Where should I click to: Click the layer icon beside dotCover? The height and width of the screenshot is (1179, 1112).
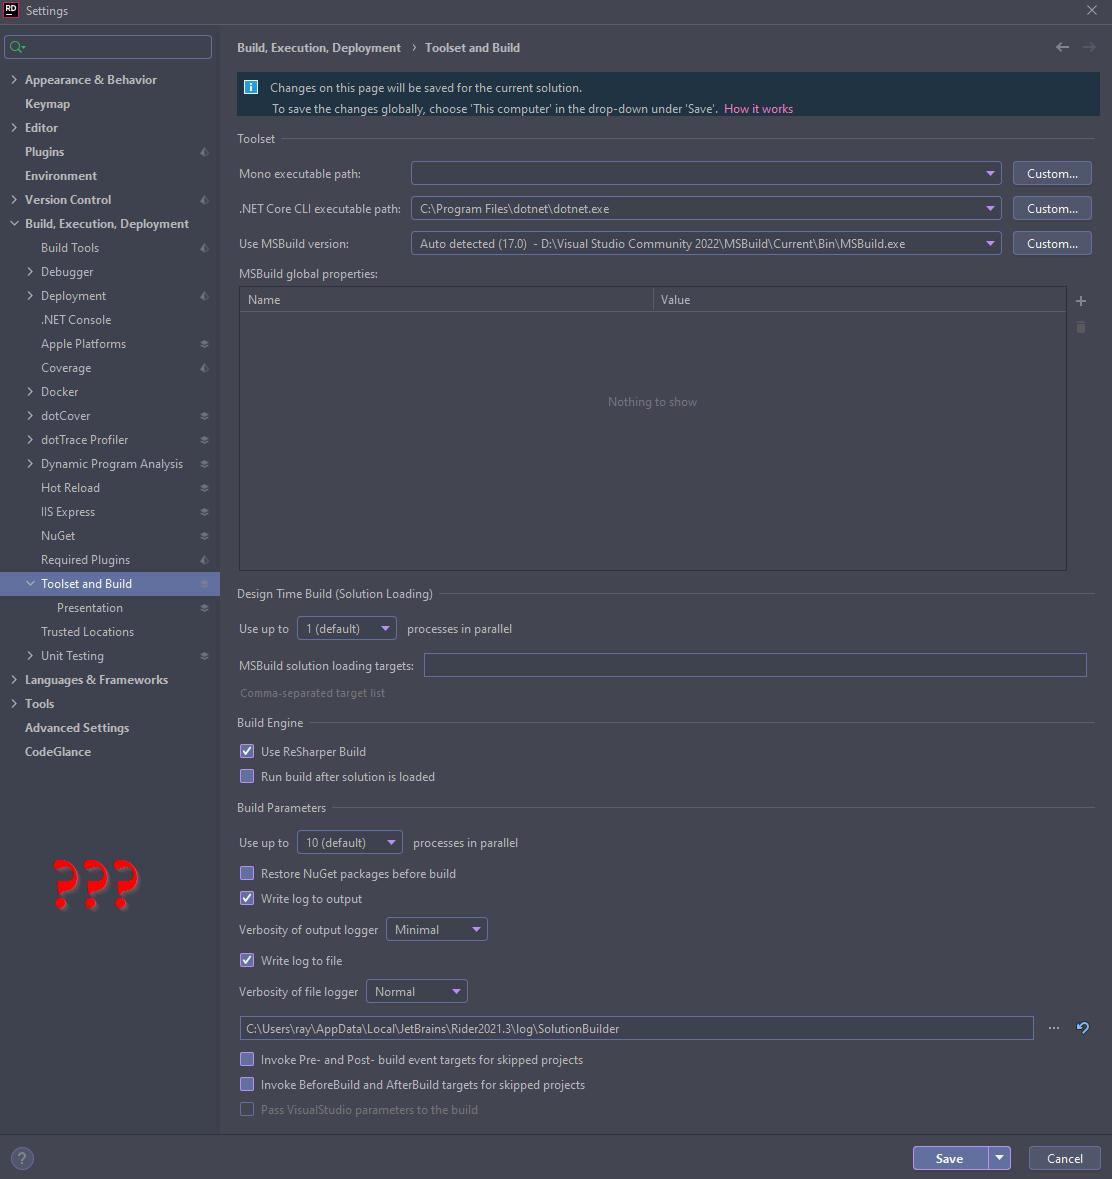pyautogui.click(x=205, y=416)
